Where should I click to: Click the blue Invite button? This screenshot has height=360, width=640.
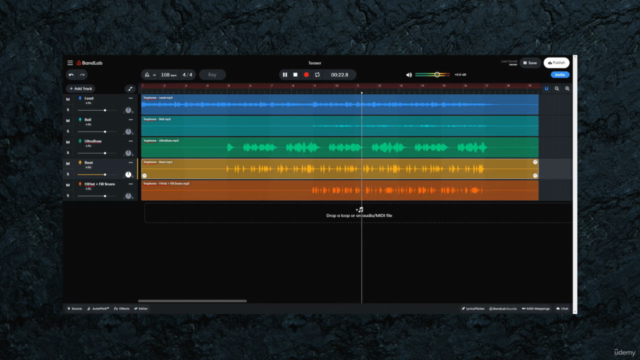click(x=560, y=75)
